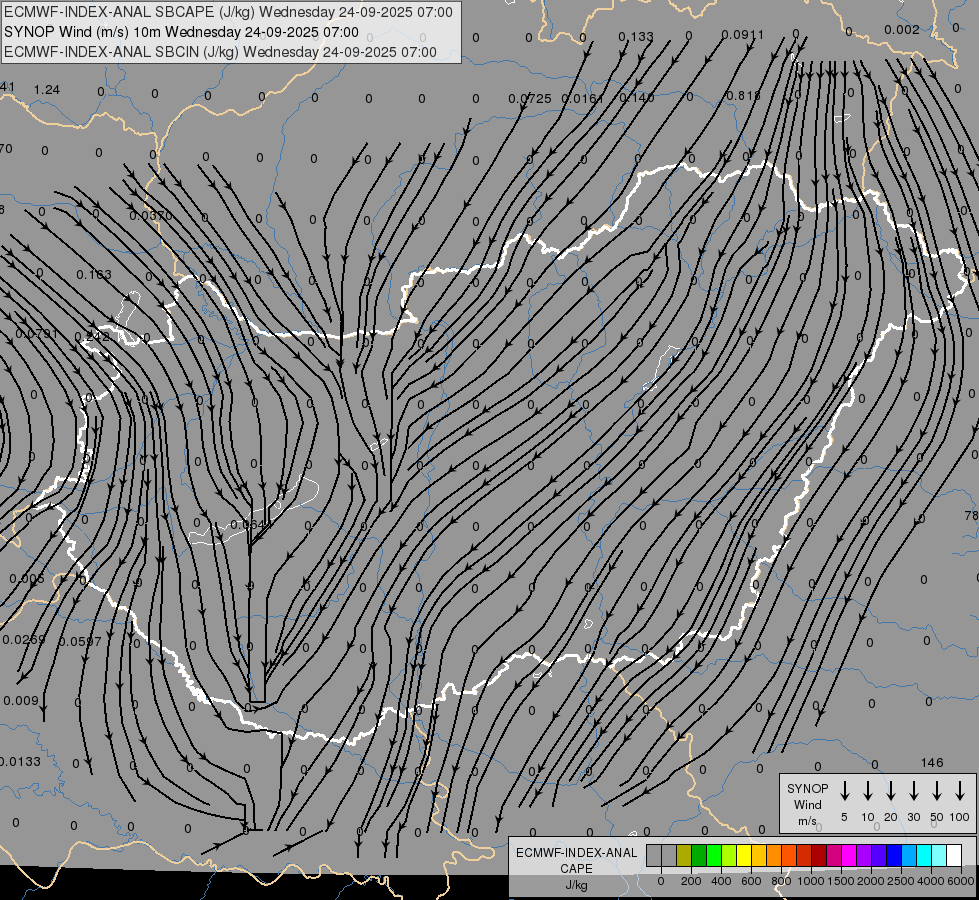Select the white CAPE legend swatch
Image resolution: width=979 pixels, height=900 pixels.
[953, 855]
